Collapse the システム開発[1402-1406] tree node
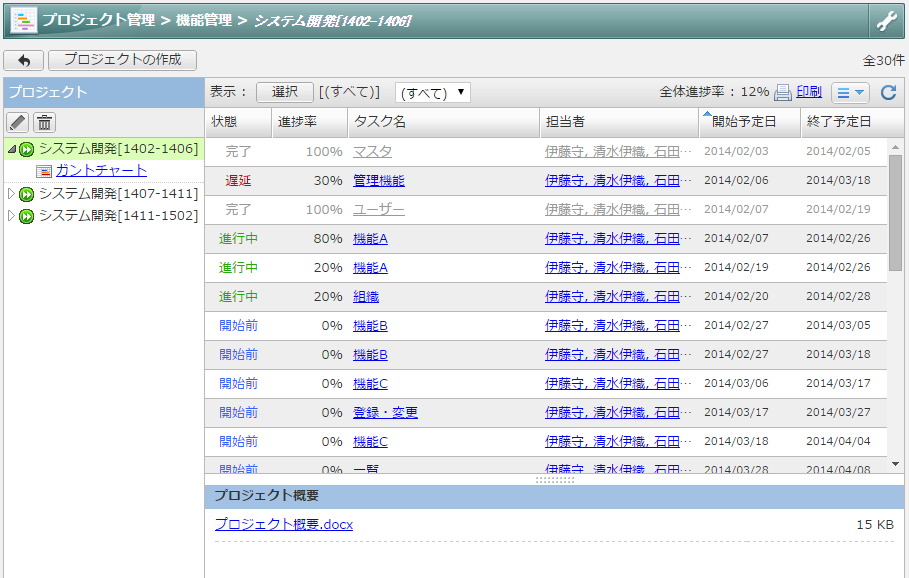The height and width of the screenshot is (578, 909). (x=11, y=149)
